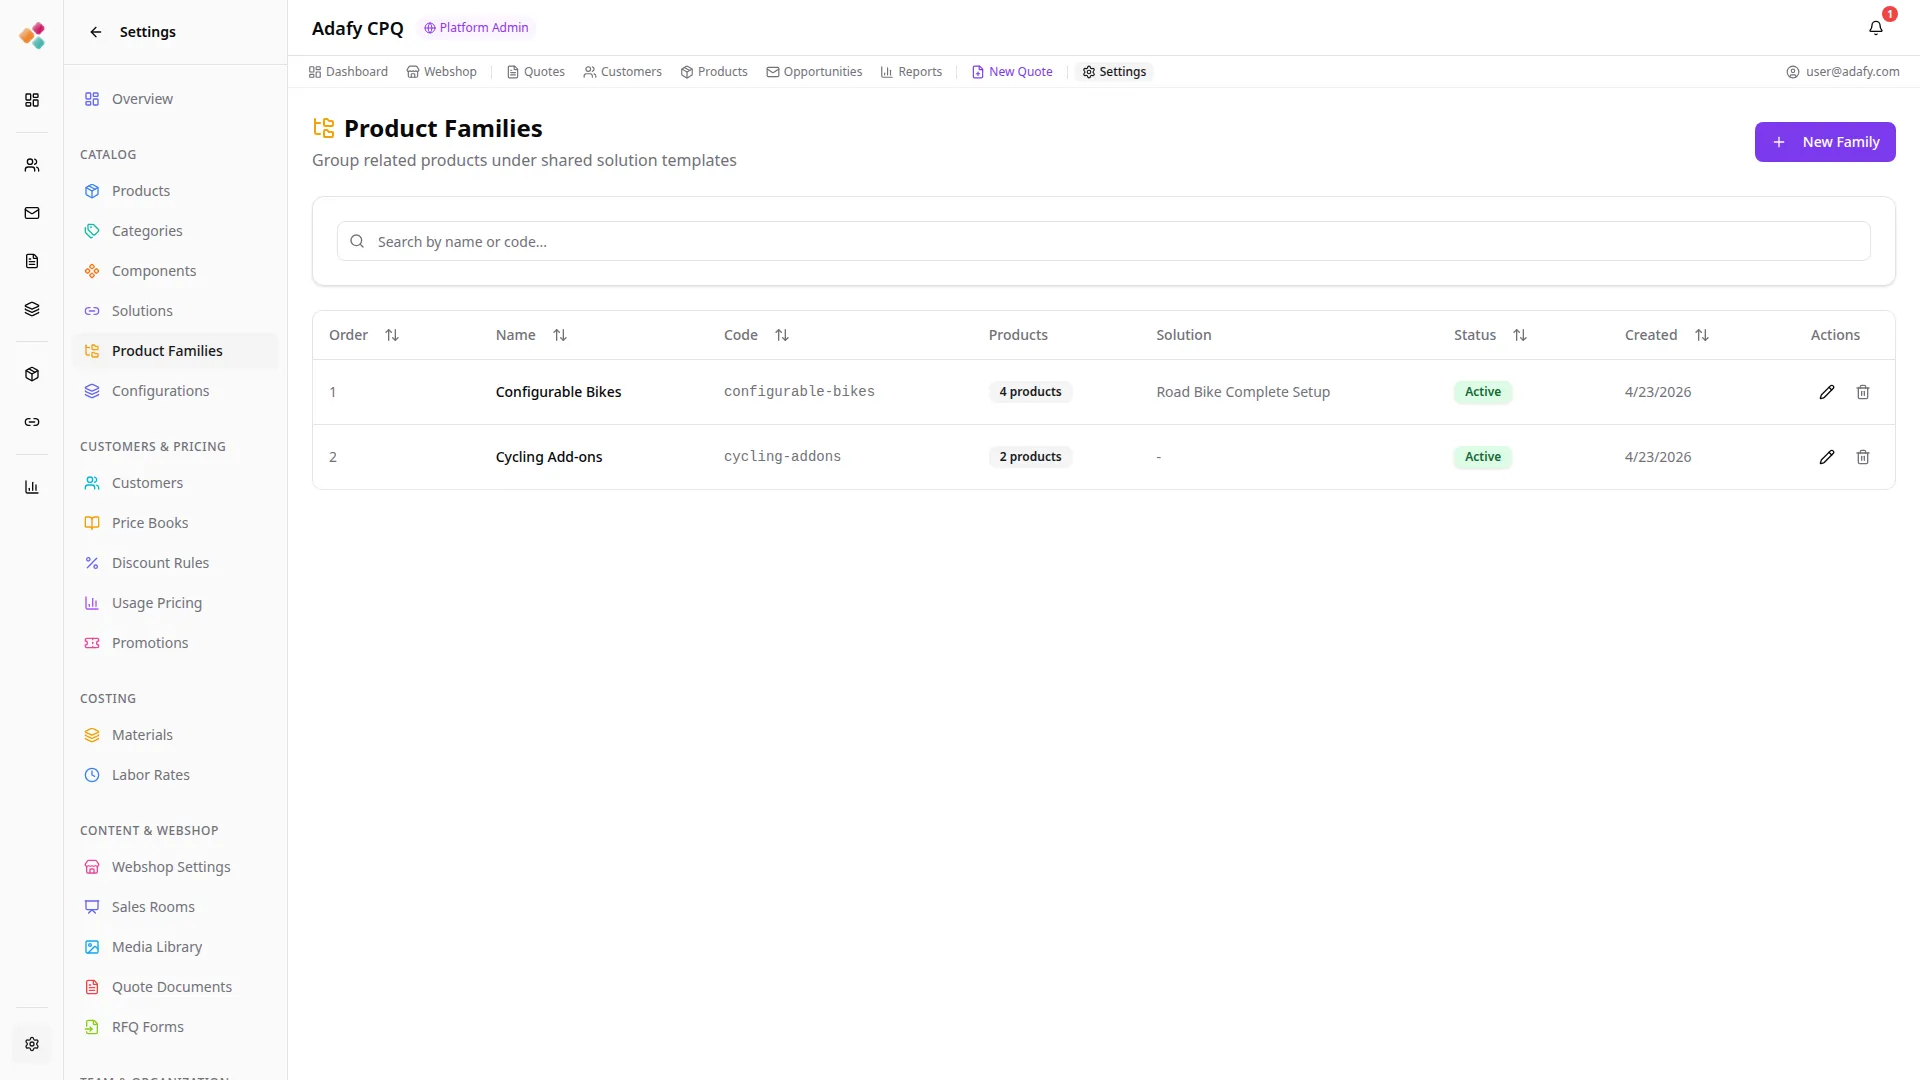Screen dimensions: 1920x1080
Task: Delete the Cycling Add-ons family
Action: 1862,457
